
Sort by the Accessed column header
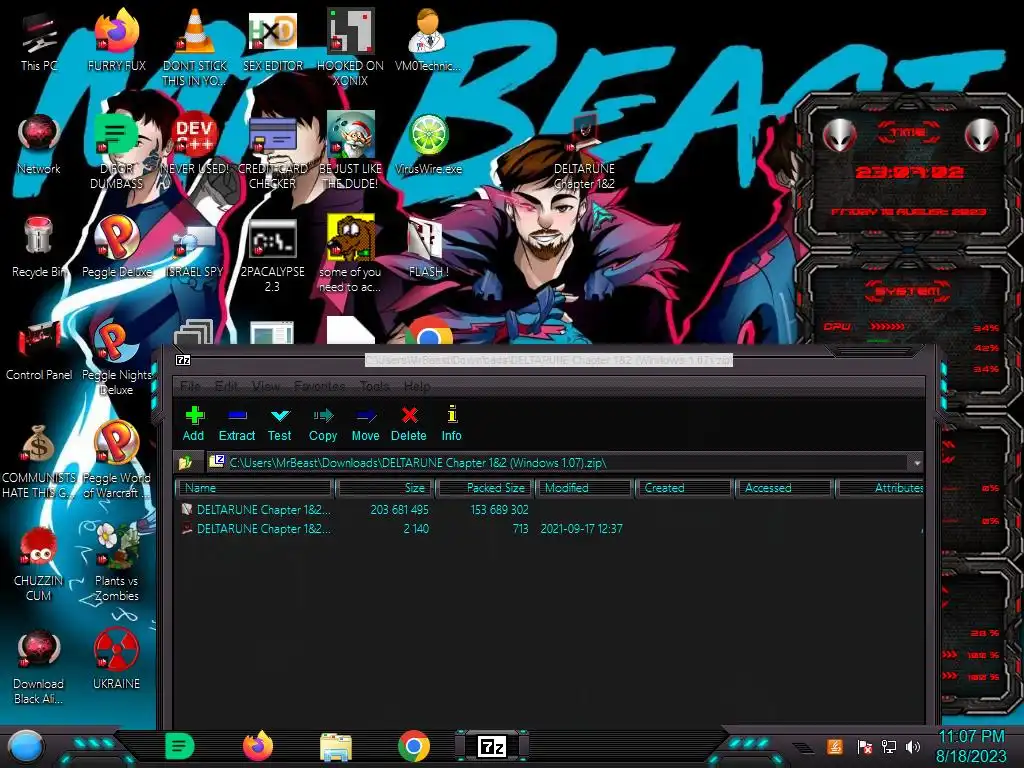point(784,488)
